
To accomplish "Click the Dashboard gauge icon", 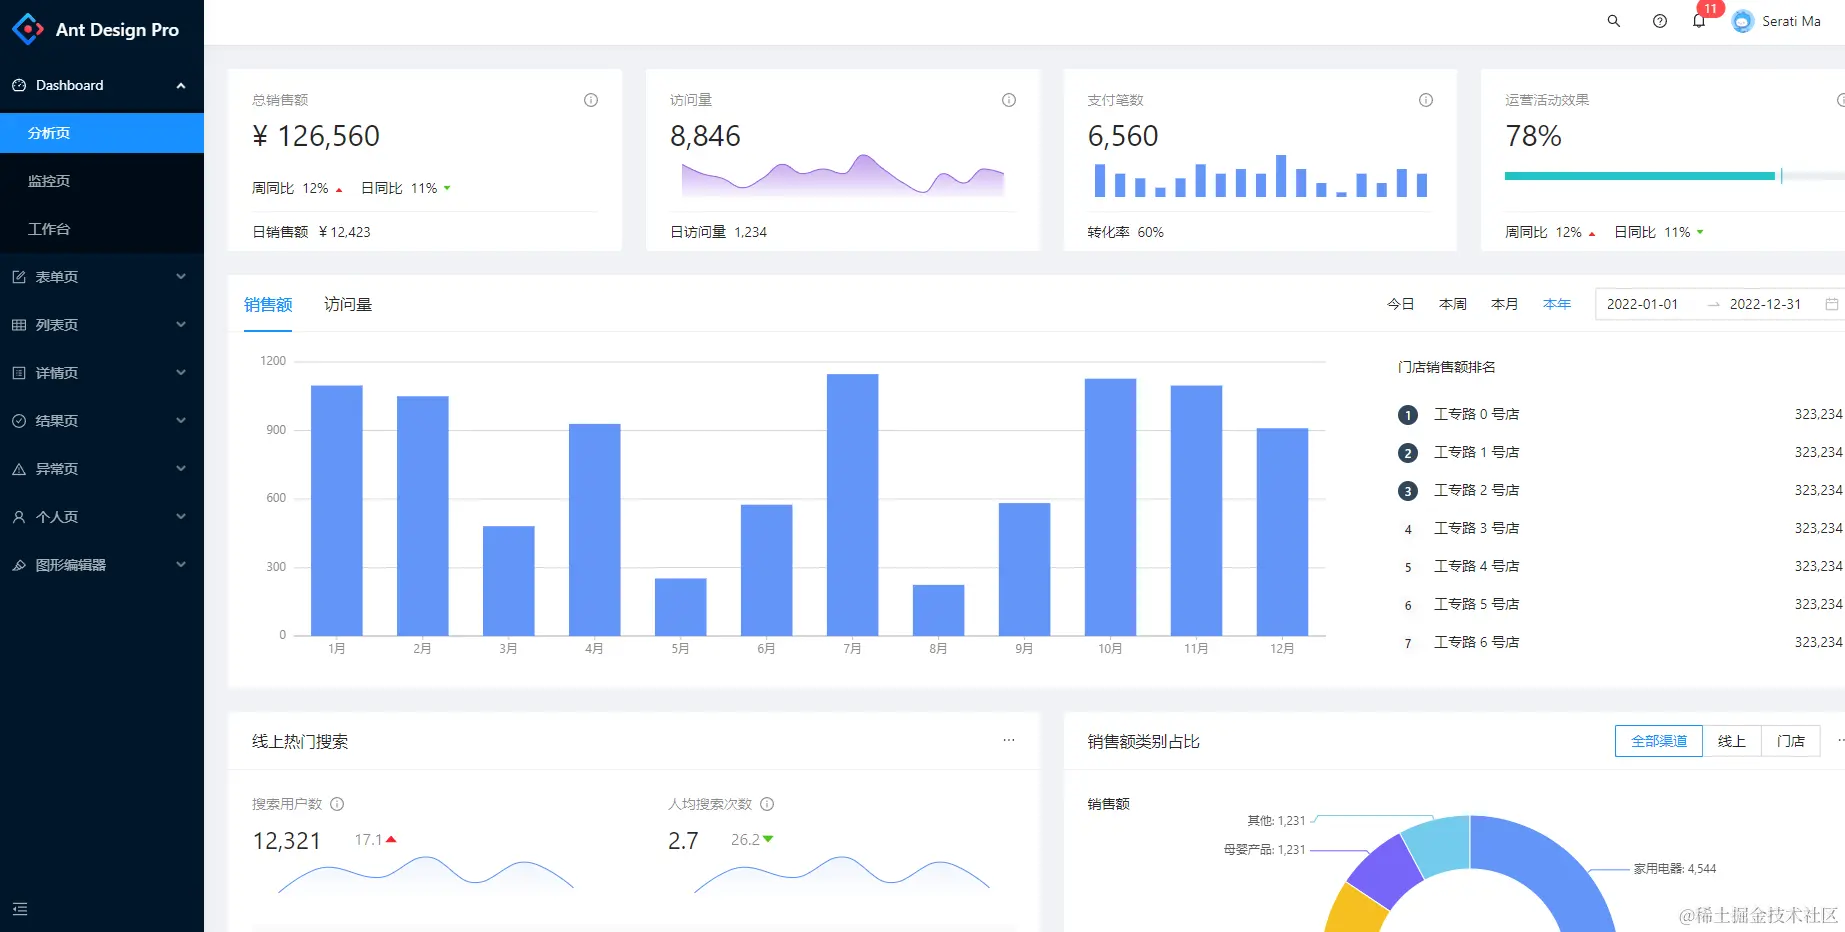I will 19,85.
